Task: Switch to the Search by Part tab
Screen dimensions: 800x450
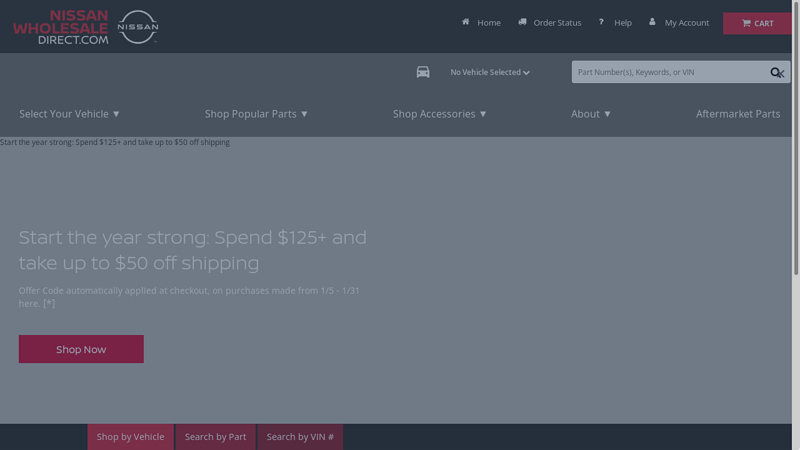Action: coord(215,437)
